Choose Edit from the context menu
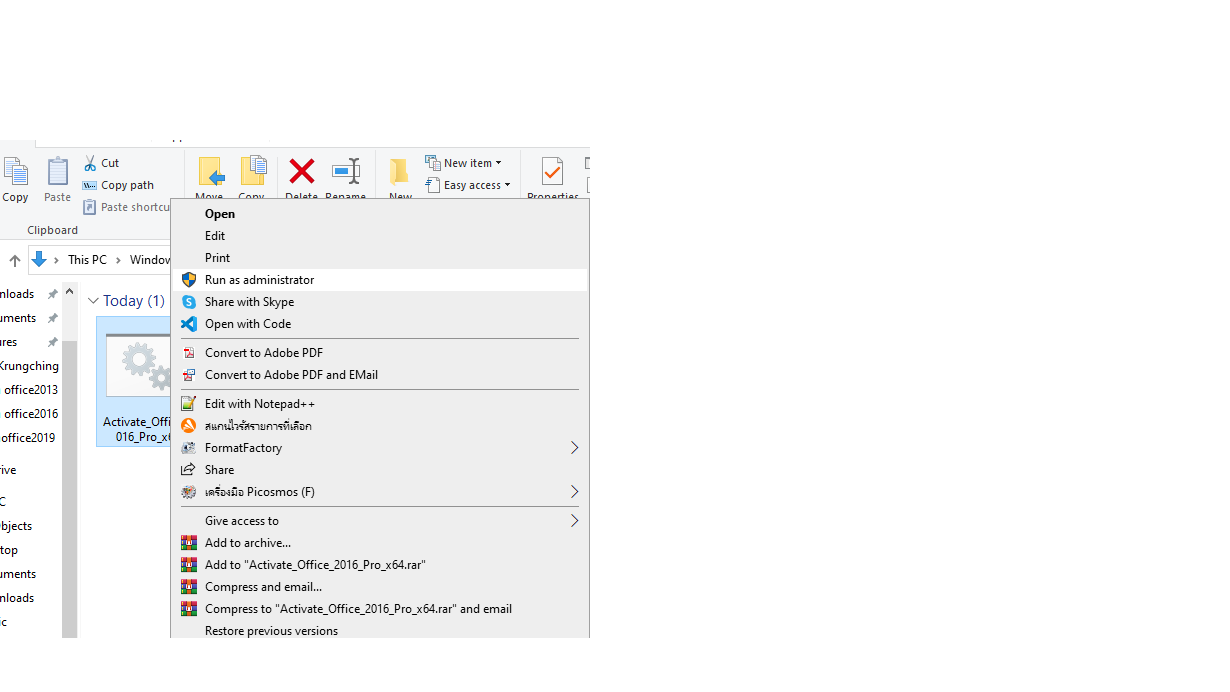This screenshot has width=1230, height=692. point(380,236)
